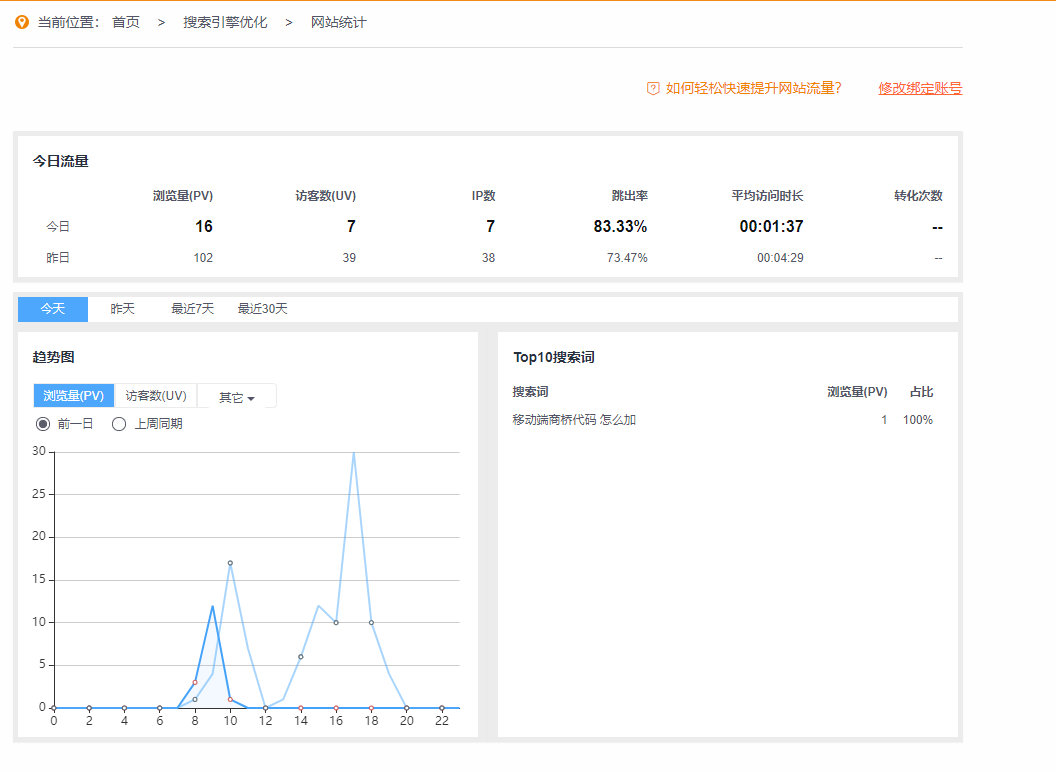The height and width of the screenshot is (772, 1056).
Task: Click the orange location pin icon
Action: click(22, 22)
